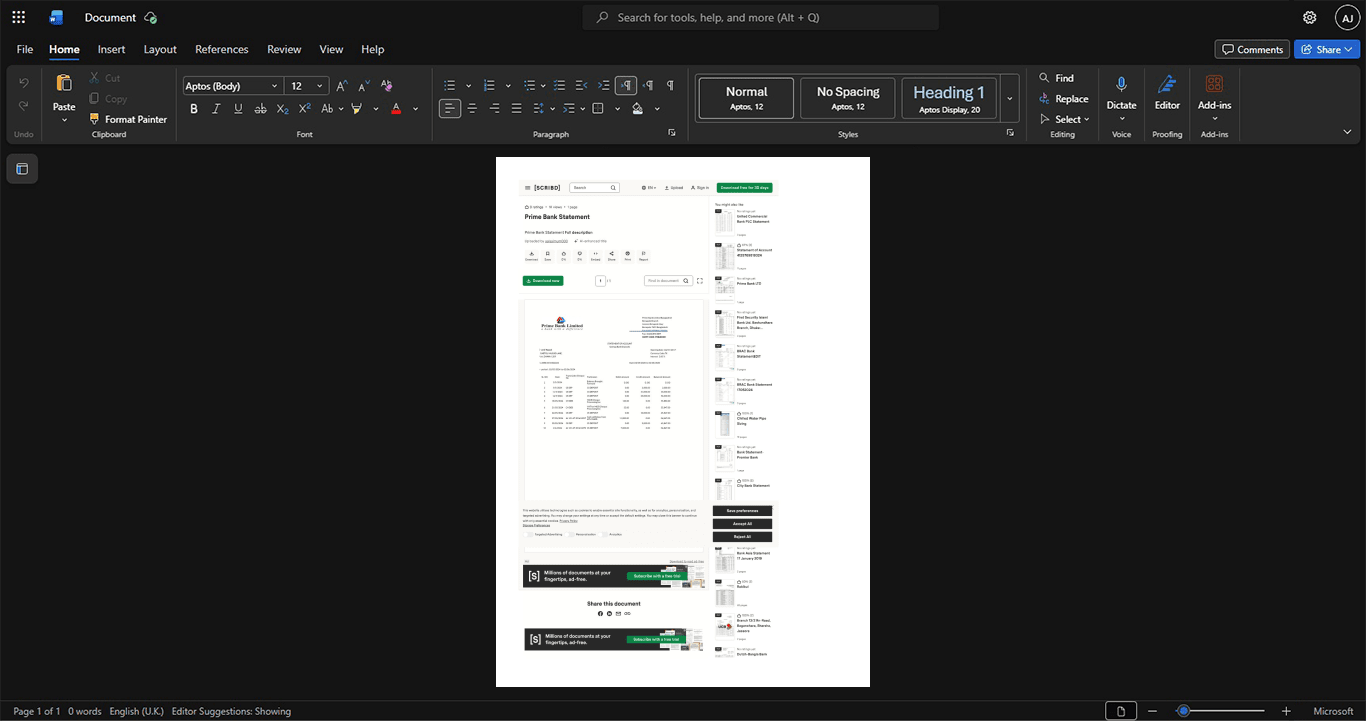Clear all formatting
This screenshot has height=721, width=1366.
tap(387, 86)
